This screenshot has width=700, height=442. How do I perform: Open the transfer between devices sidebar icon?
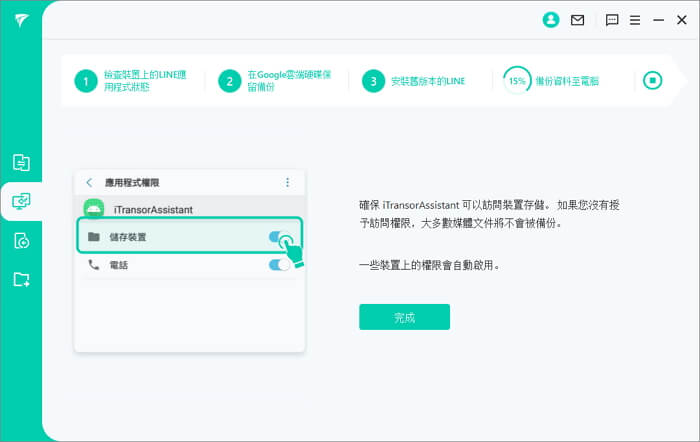tap(21, 163)
